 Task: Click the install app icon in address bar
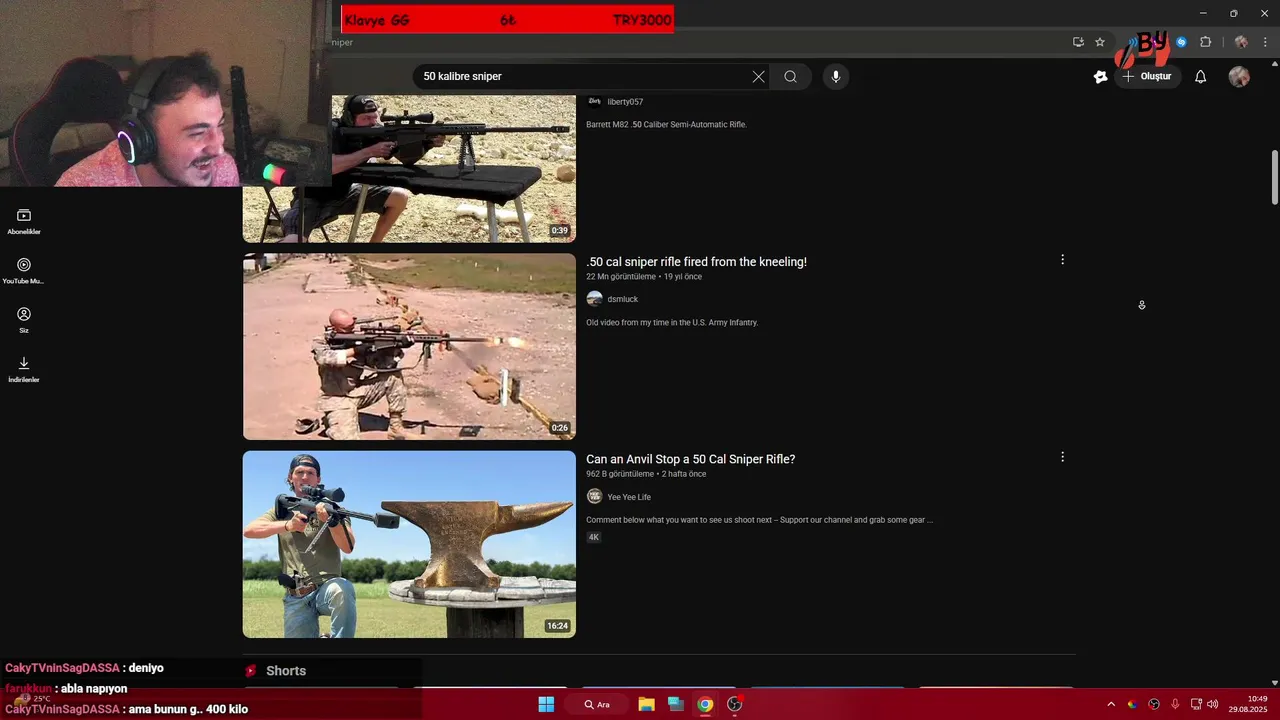[x=1078, y=42]
